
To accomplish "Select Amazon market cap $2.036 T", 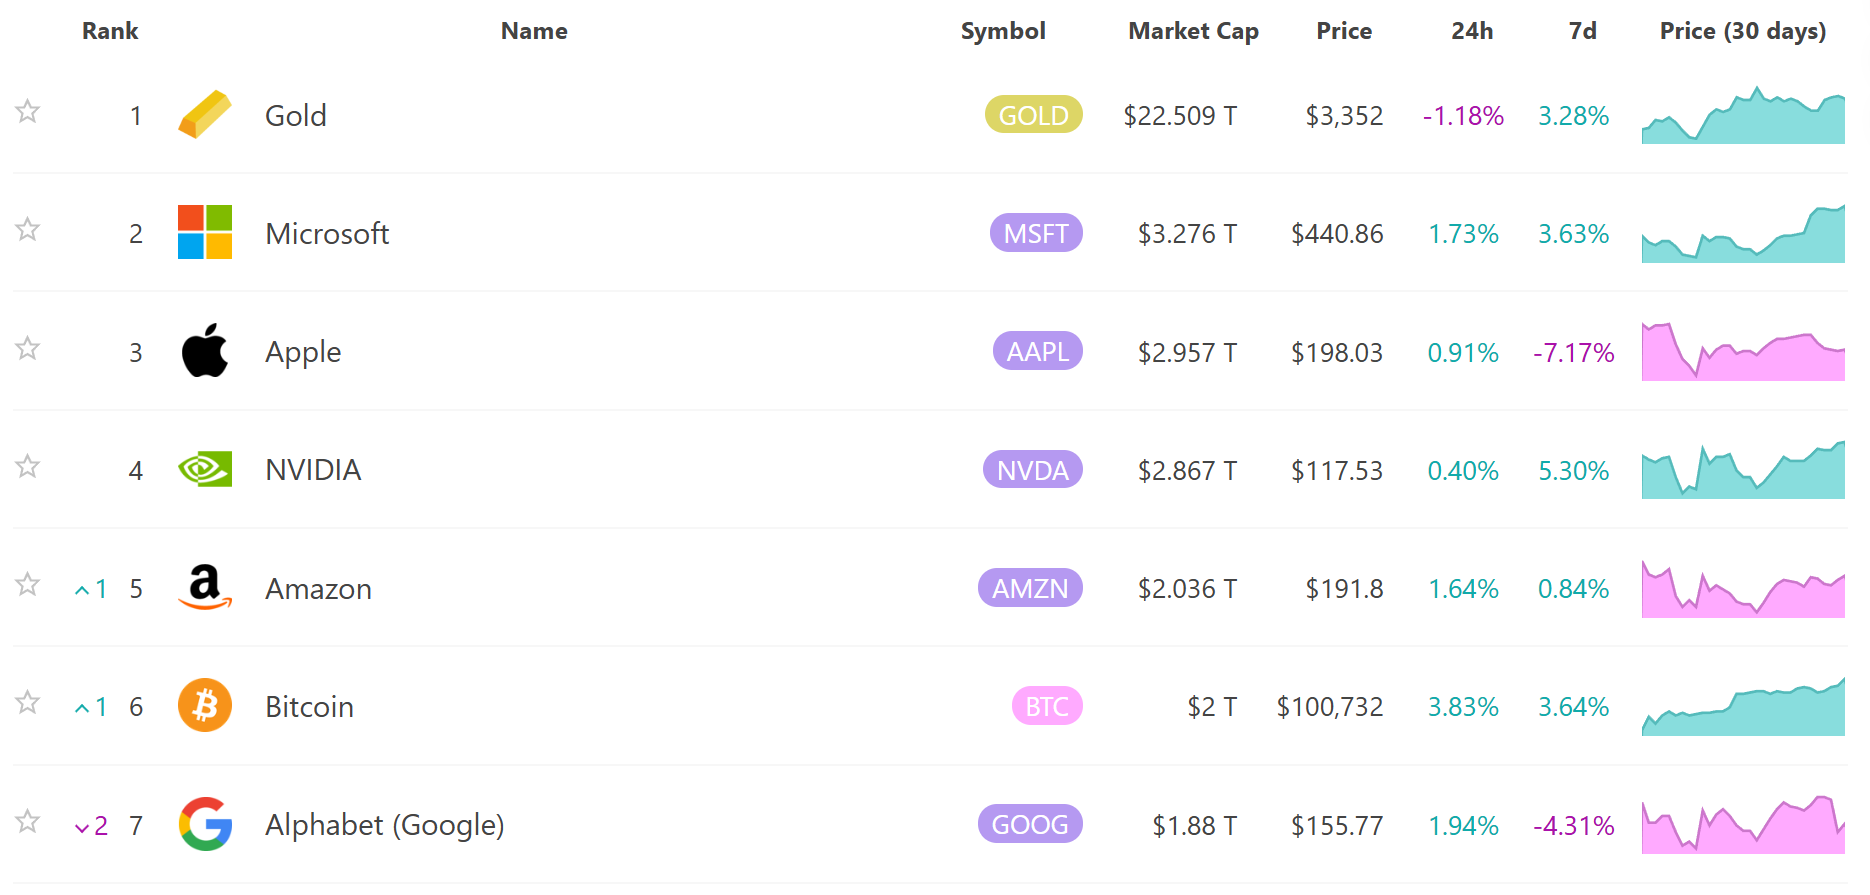I will coord(1187,589).
